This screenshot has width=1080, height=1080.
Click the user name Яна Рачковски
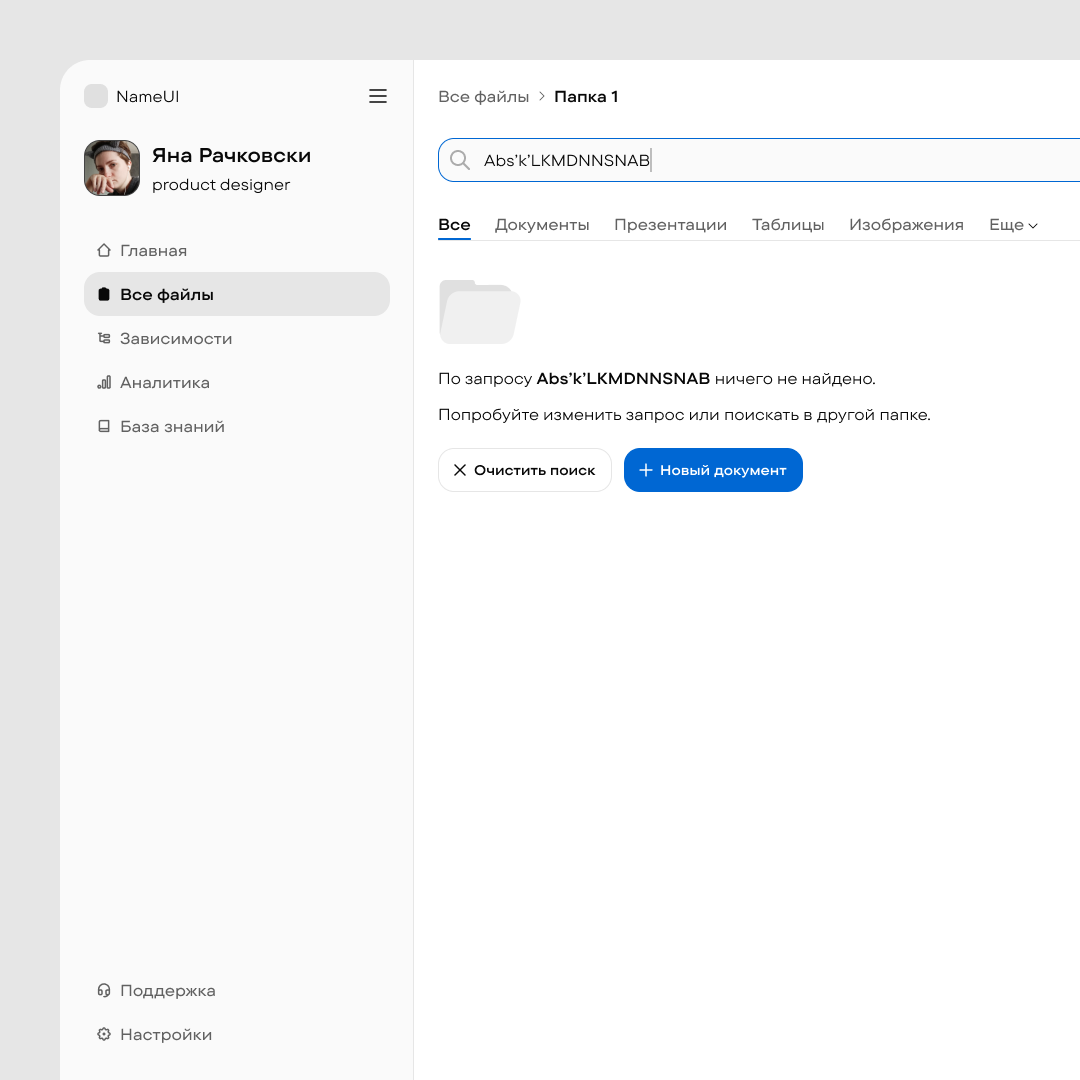[231, 156]
